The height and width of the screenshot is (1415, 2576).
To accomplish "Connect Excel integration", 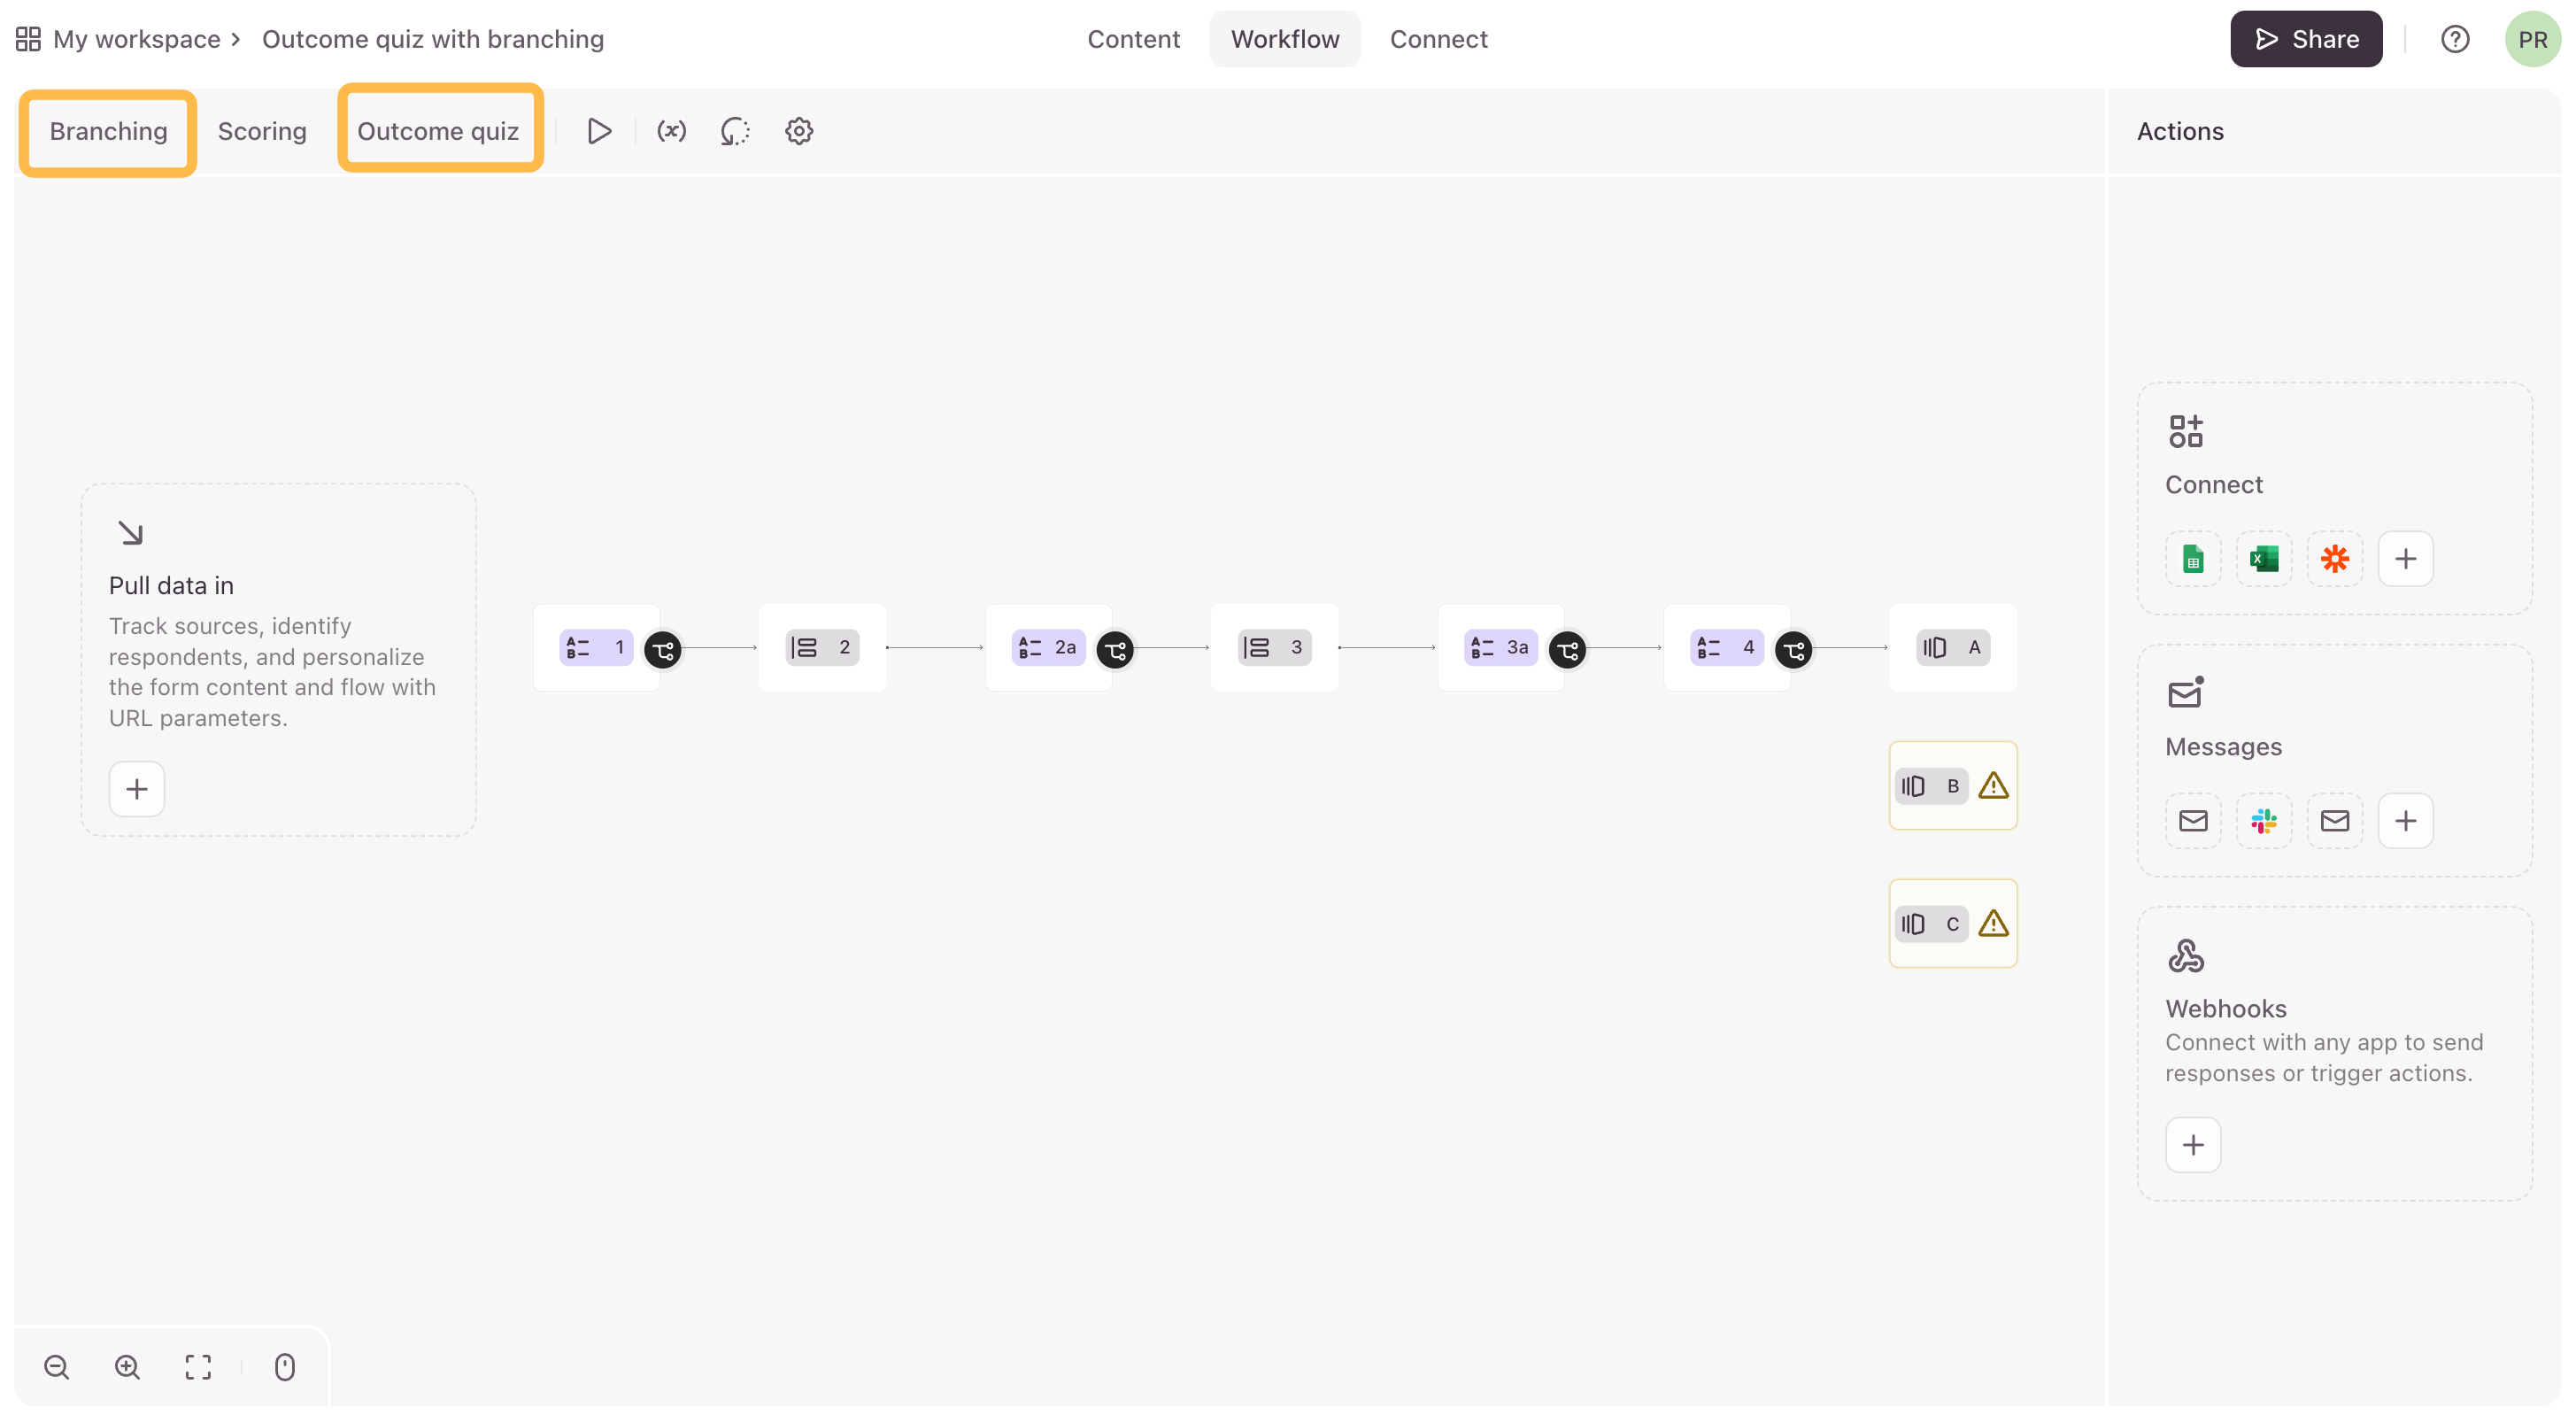I will (x=2263, y=558).
